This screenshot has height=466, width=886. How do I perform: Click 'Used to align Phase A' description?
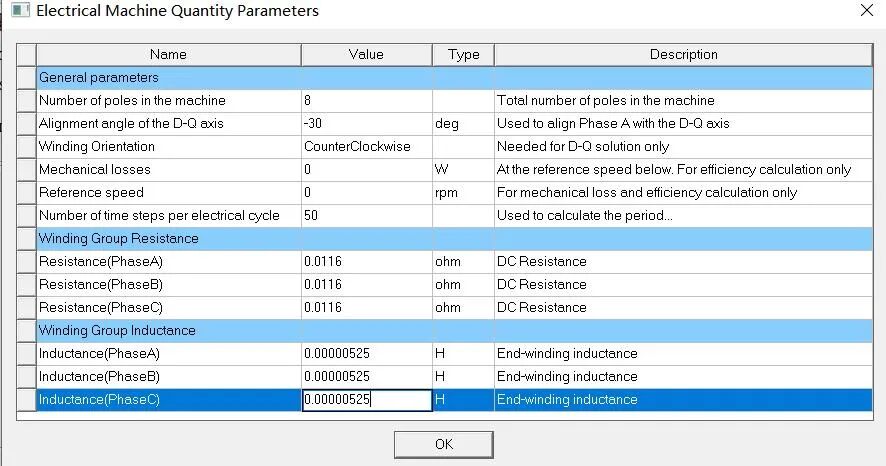click(x=684, y=124)
